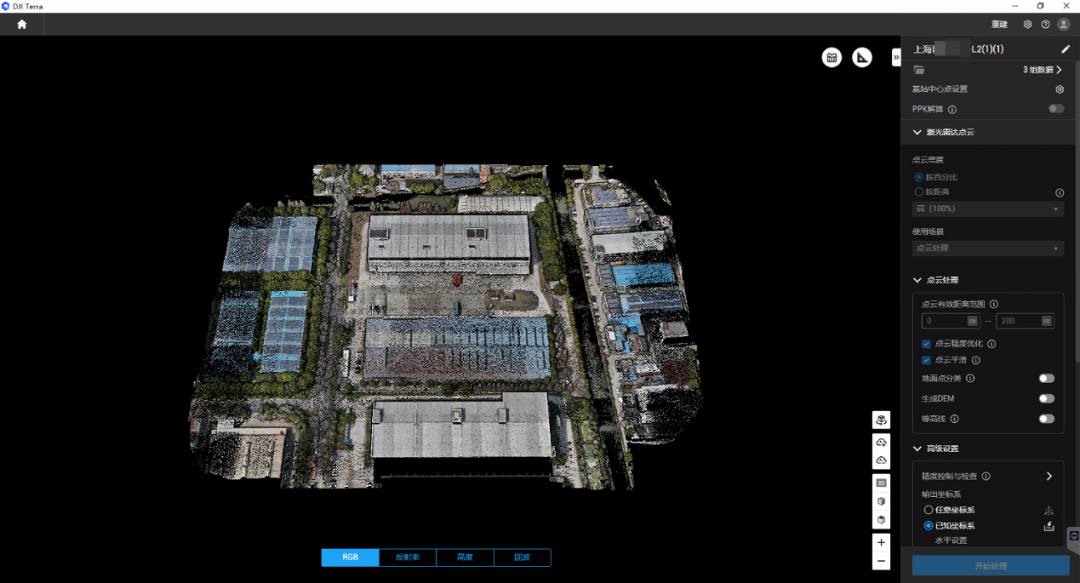Open the project folder icon
Image resolution: width=1080 pixels, height=583 pixels.
tap(919, 70)
